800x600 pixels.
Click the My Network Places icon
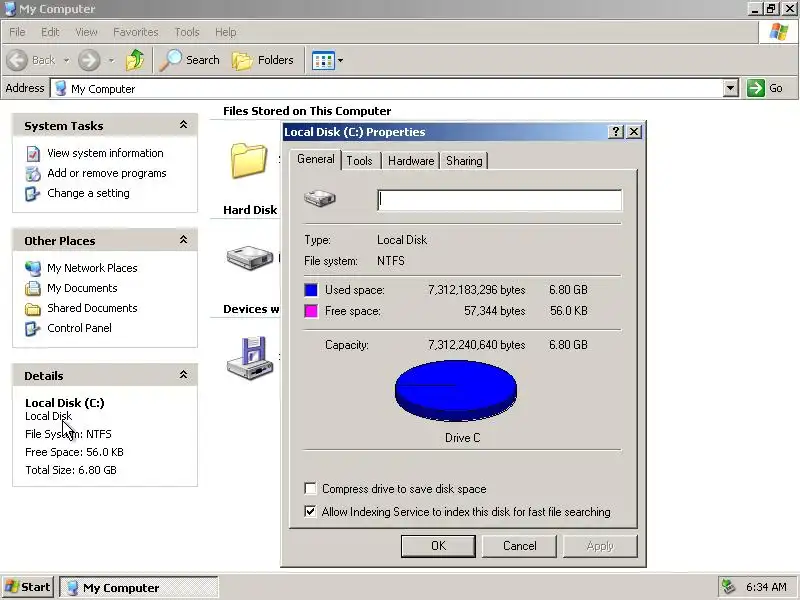(33, 268)
